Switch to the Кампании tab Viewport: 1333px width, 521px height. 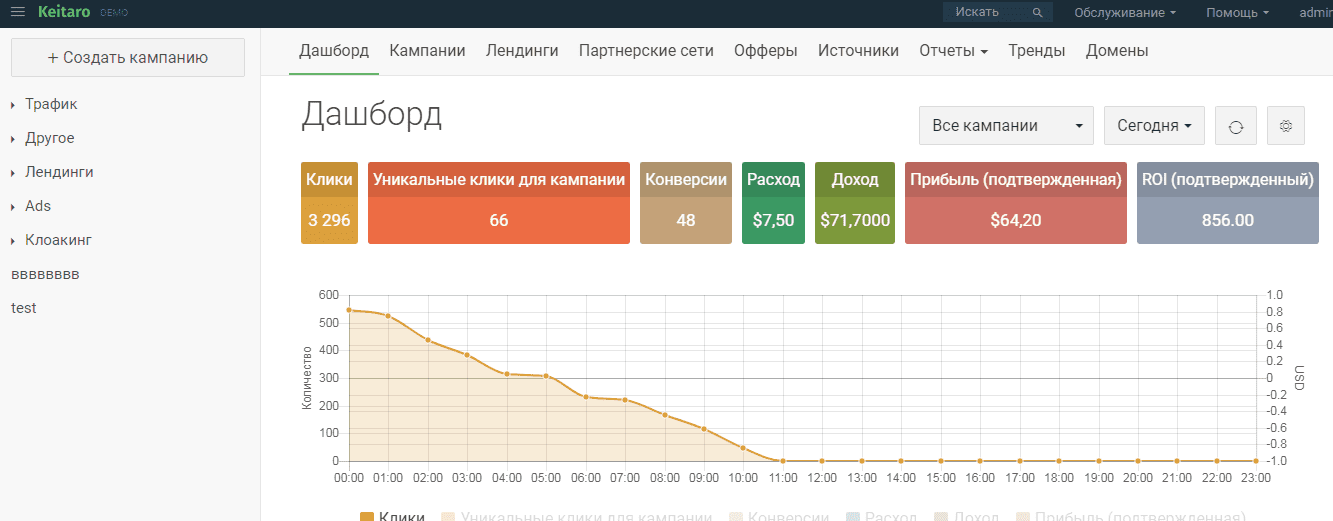427,51
